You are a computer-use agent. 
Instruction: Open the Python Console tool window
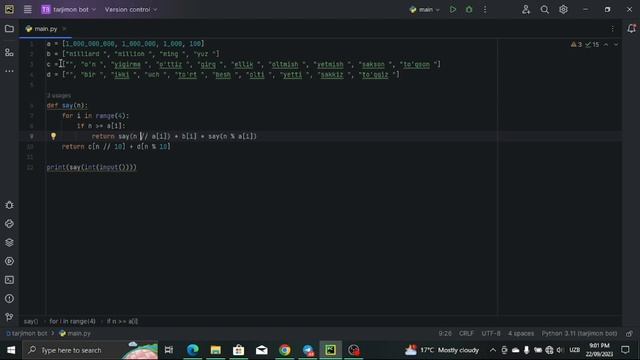9,224
